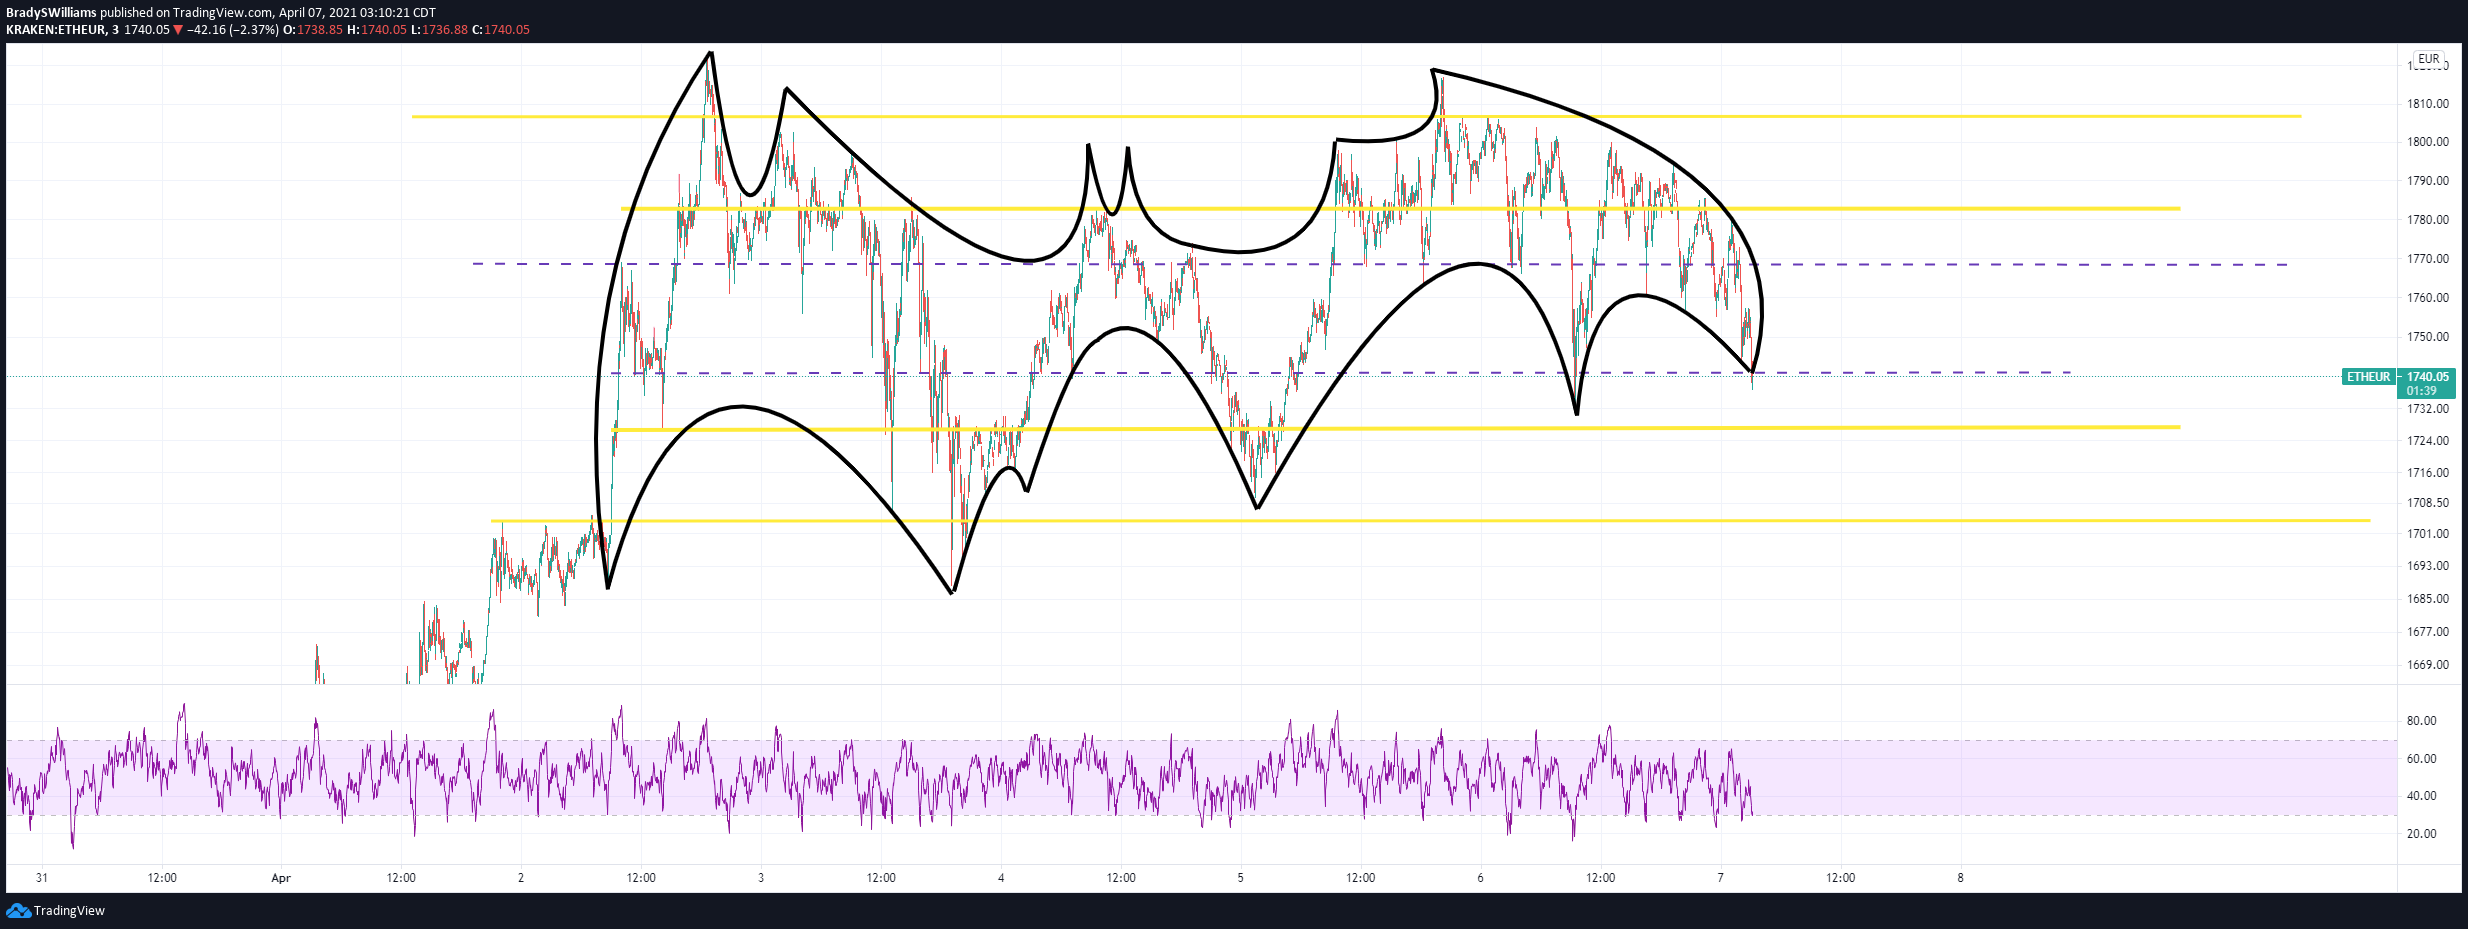
Task: Click the red down-triangle change indicator
Action: [x=178, y=30]
